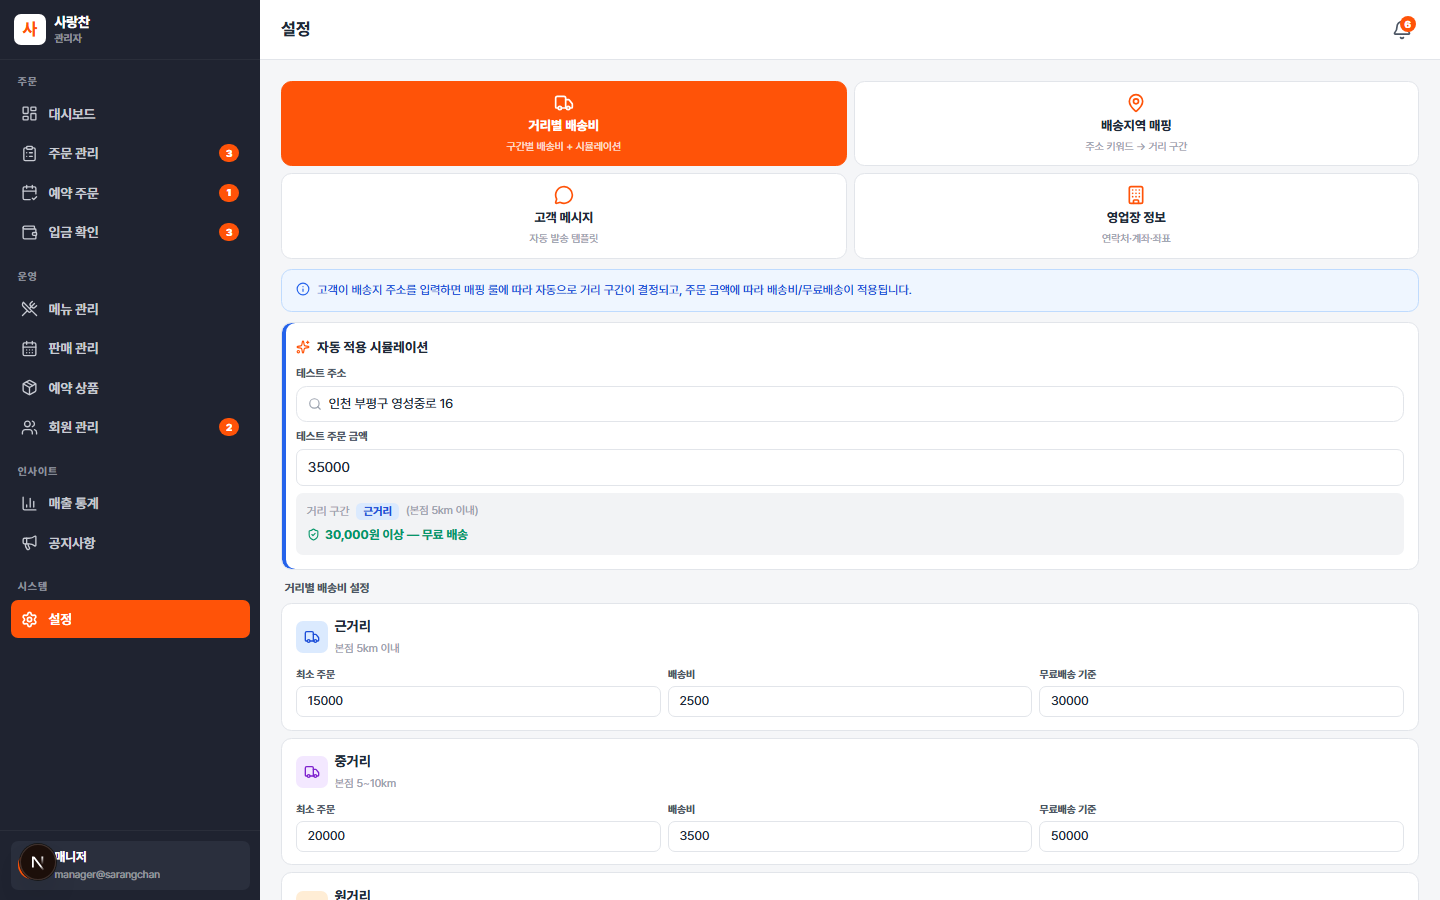Screen dimensions: 1440x900
Task: Click 중거리 배송비 field 3500
Action: 850,836
